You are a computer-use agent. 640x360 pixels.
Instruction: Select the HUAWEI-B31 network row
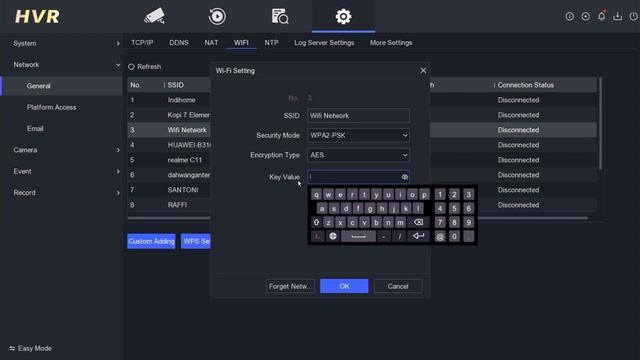point(169,145)
